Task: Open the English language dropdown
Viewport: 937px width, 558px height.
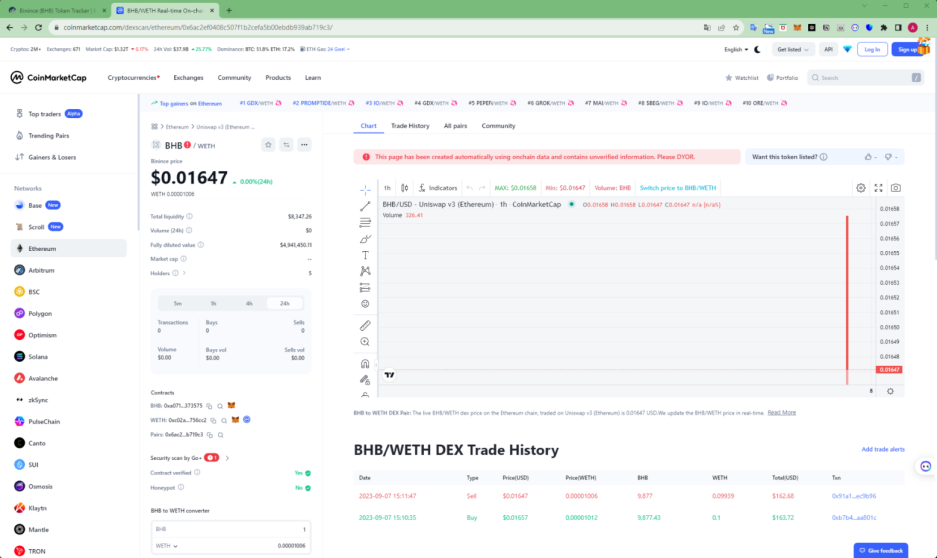Action: [736, 50]
